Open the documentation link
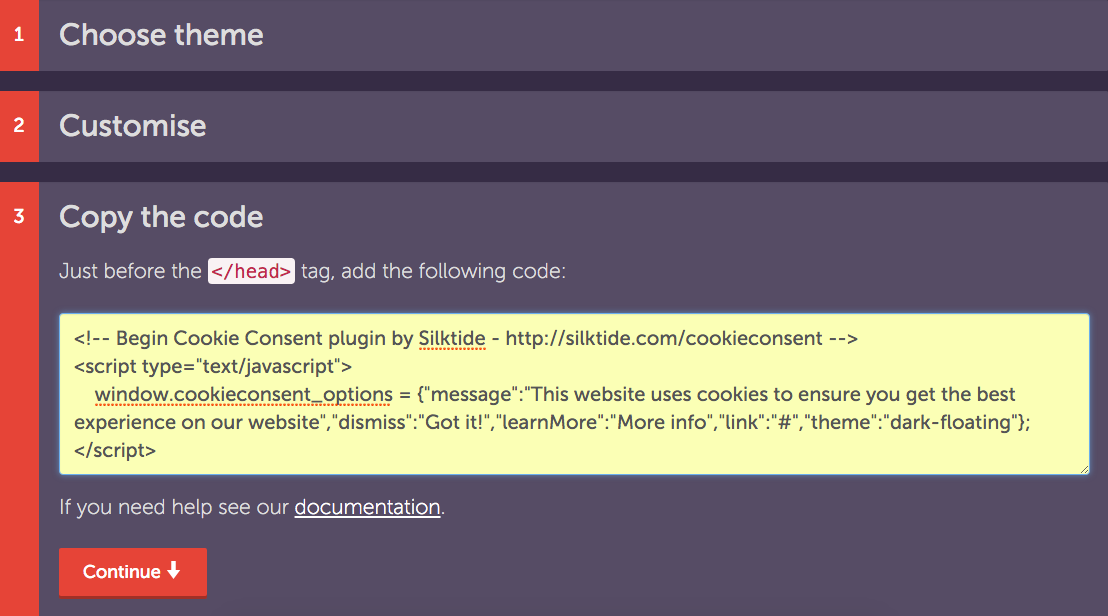The image size is (1108, 616). coord(366,507)
